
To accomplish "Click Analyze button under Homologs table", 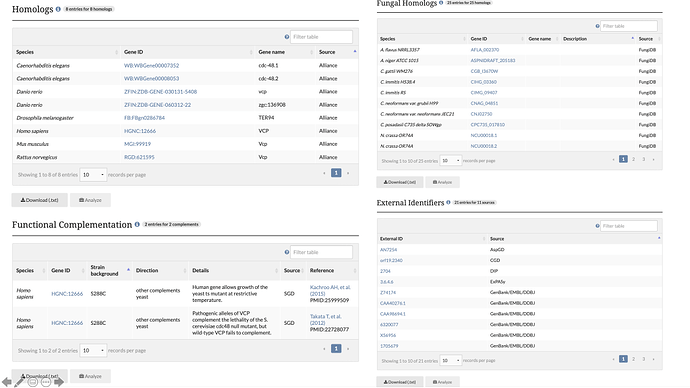I will point(90,200).
